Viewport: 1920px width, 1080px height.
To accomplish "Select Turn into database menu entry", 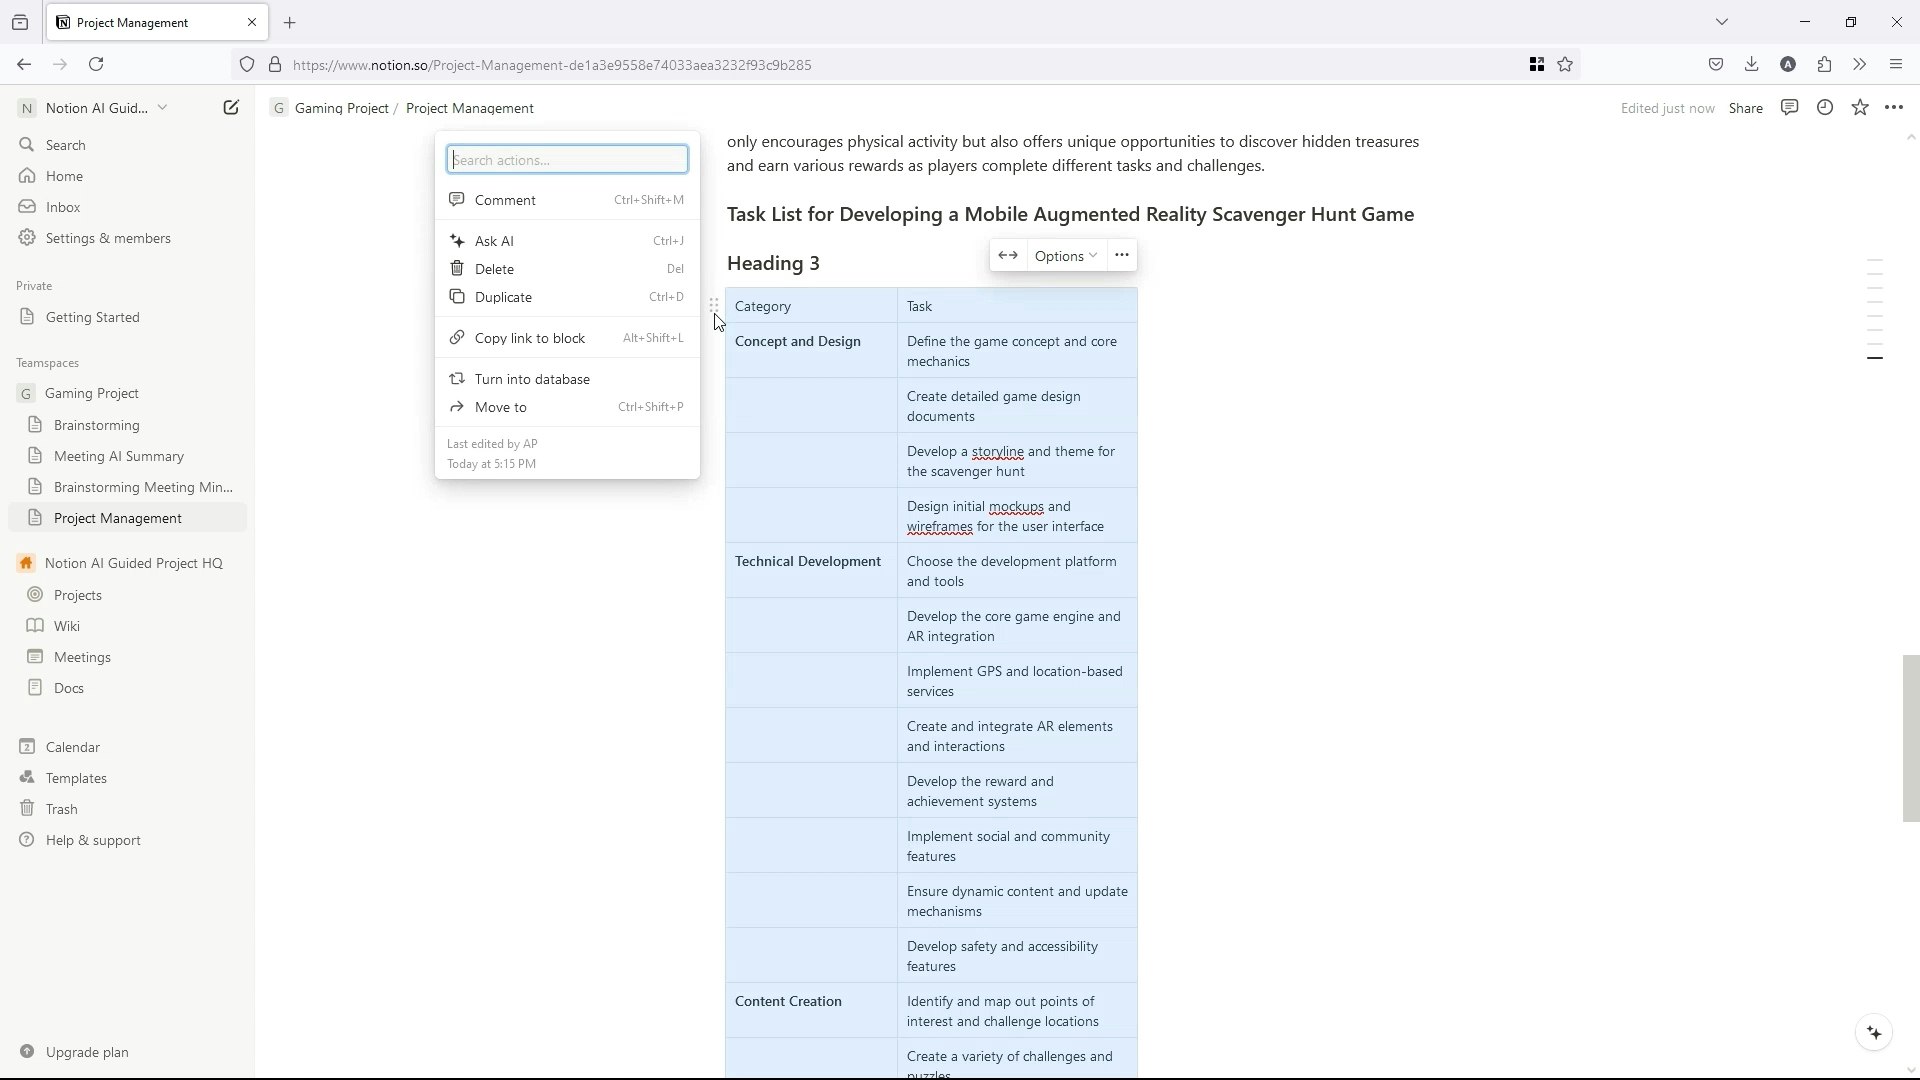I will coord(532,379).
